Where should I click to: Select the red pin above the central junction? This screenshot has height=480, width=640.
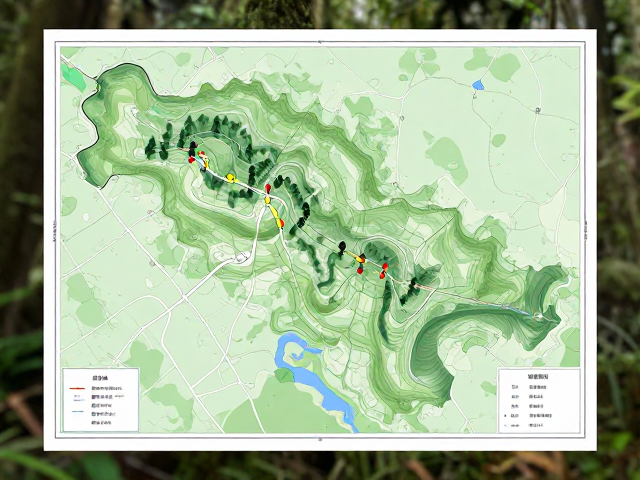(x=268, y=188)
